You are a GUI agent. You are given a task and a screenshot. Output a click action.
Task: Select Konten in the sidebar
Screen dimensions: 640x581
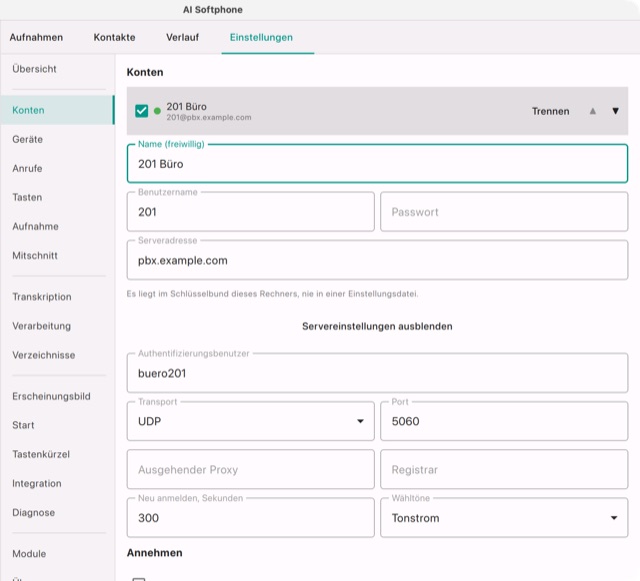pos(57,110)
